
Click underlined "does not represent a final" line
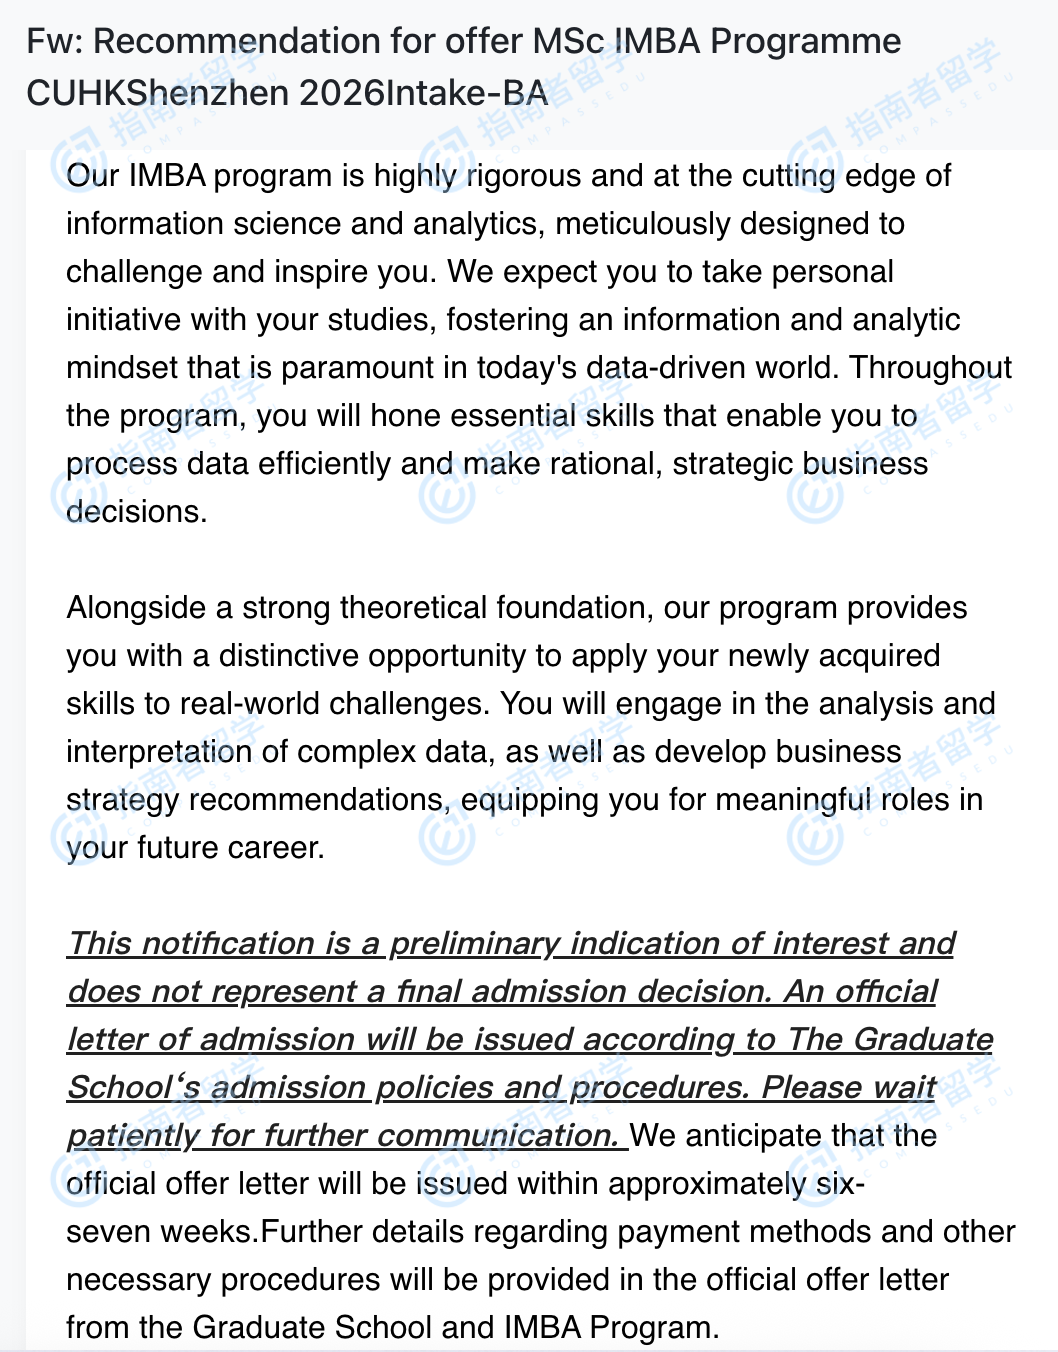(501, 991)
